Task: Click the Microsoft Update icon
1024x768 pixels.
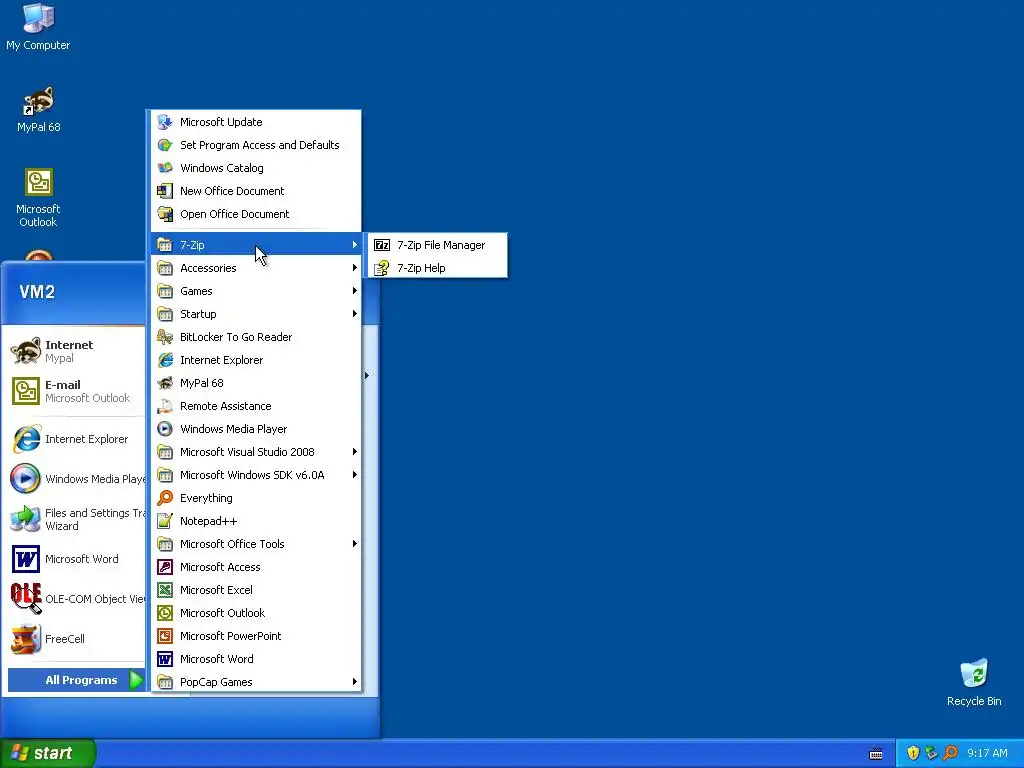Action: (165, 122)
